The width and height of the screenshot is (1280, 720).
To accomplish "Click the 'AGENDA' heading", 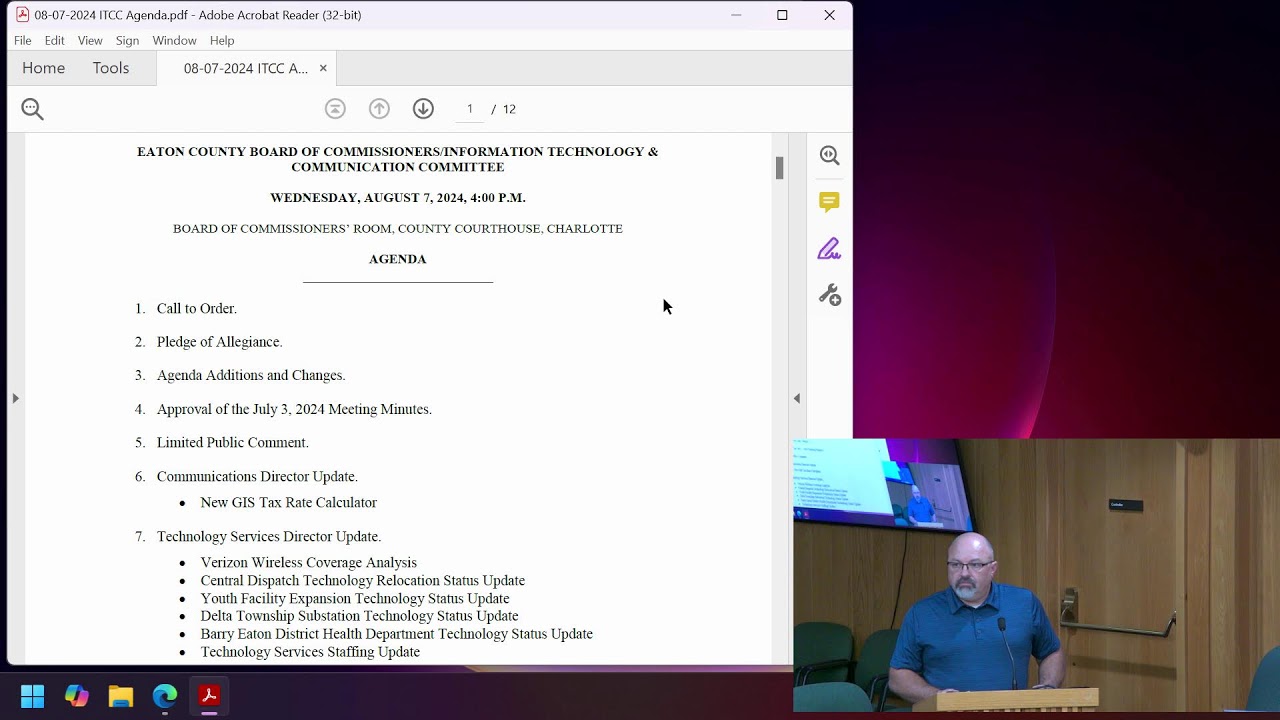I will (398, 259).
